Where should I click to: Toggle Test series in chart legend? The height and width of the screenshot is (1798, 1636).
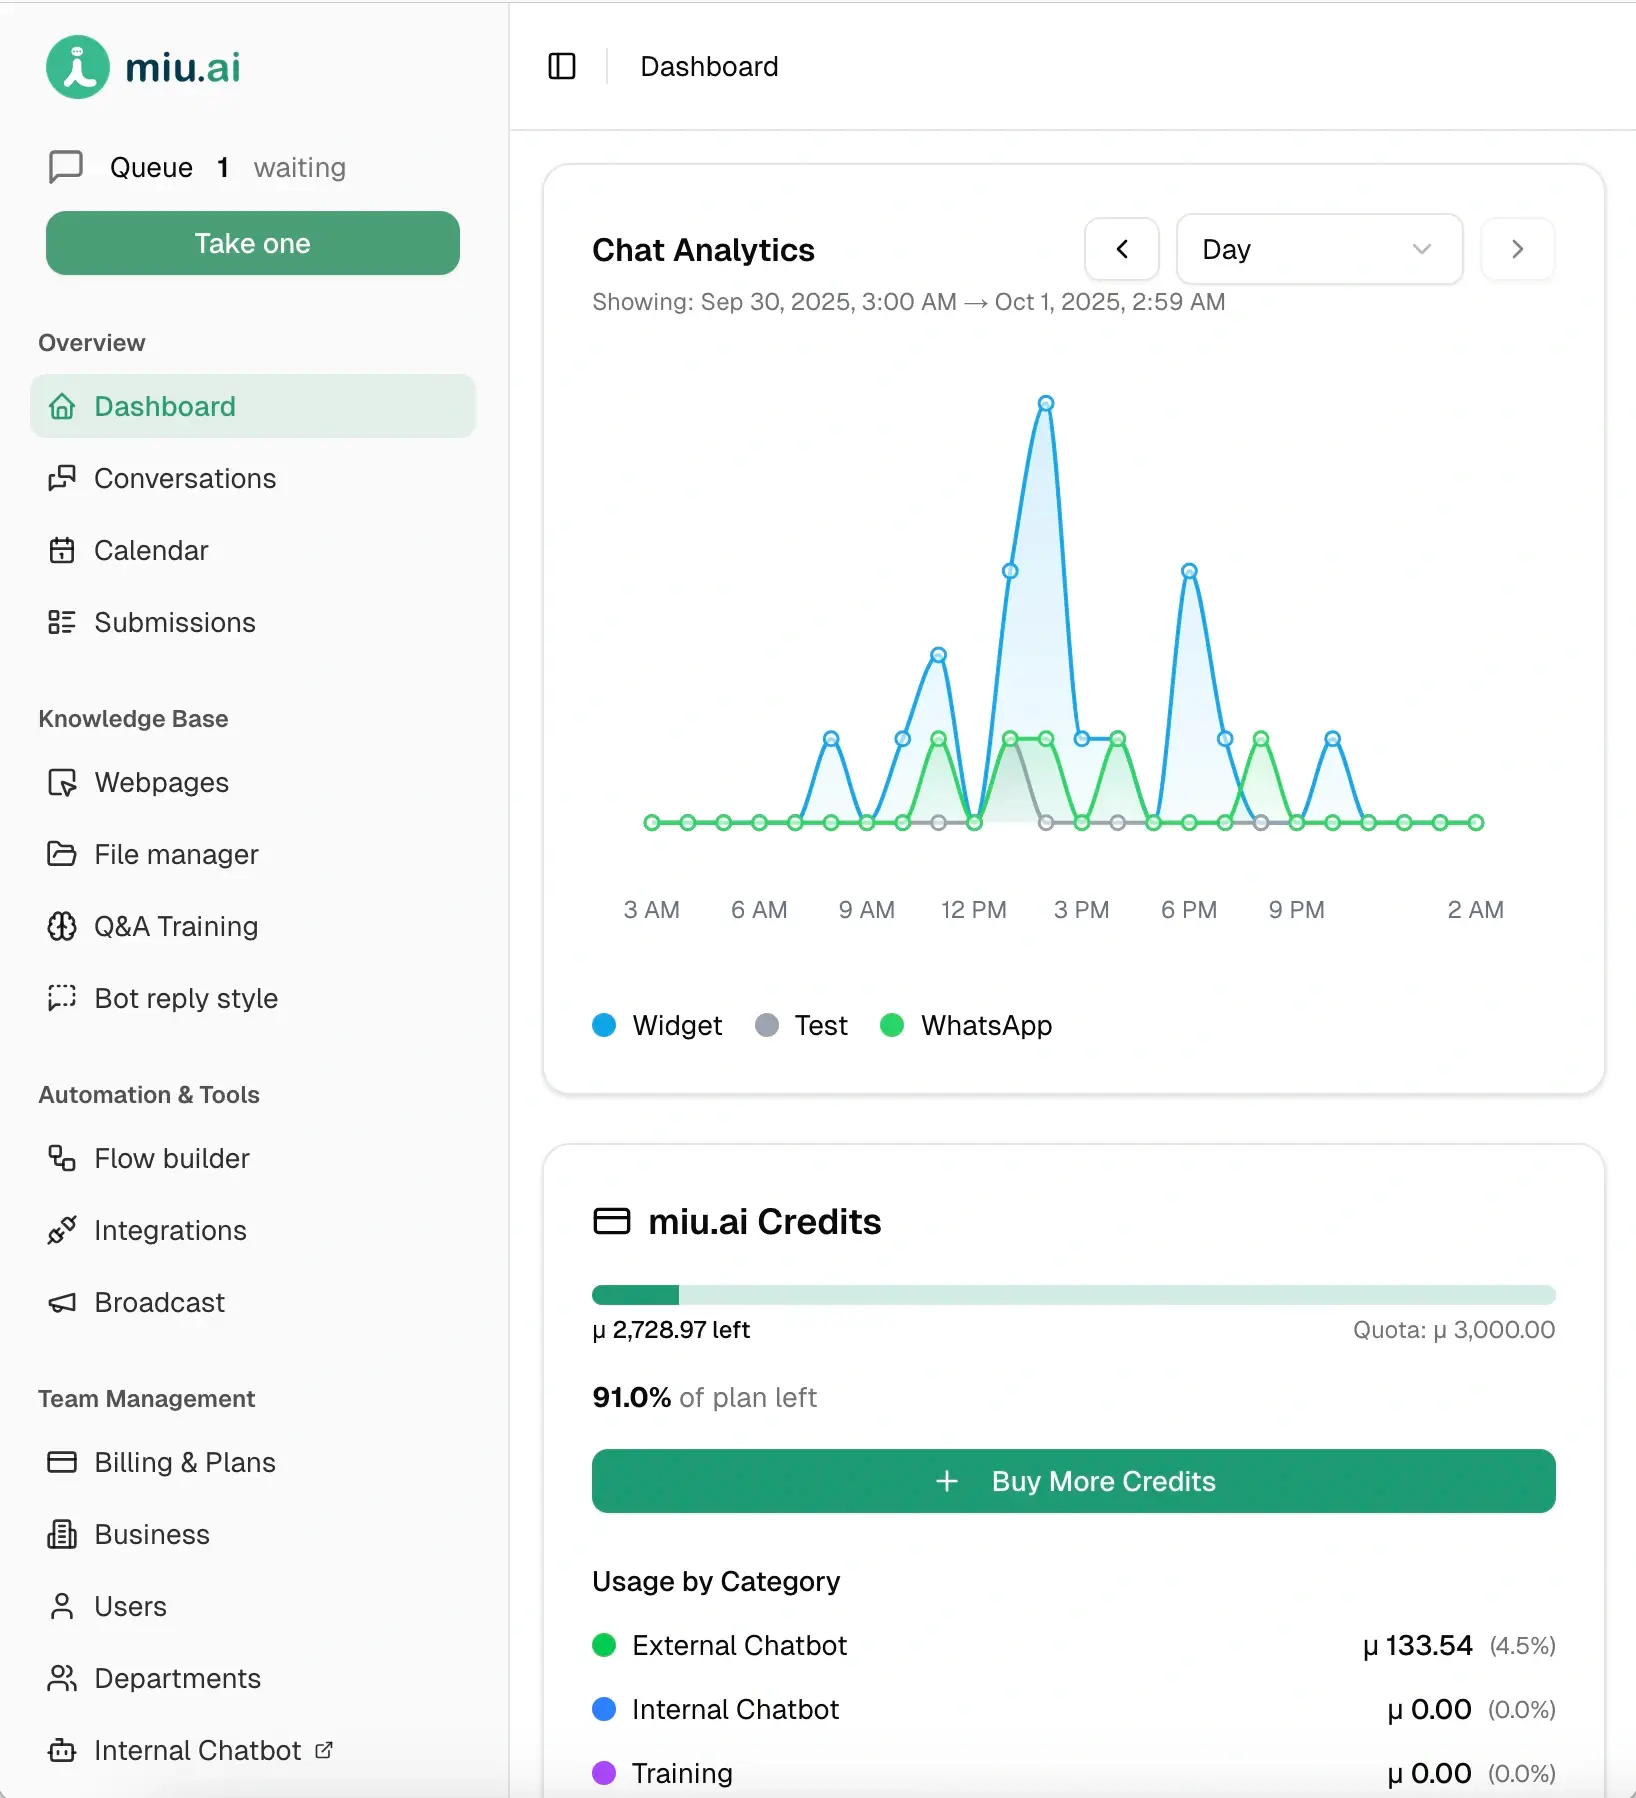[801, 1025]
